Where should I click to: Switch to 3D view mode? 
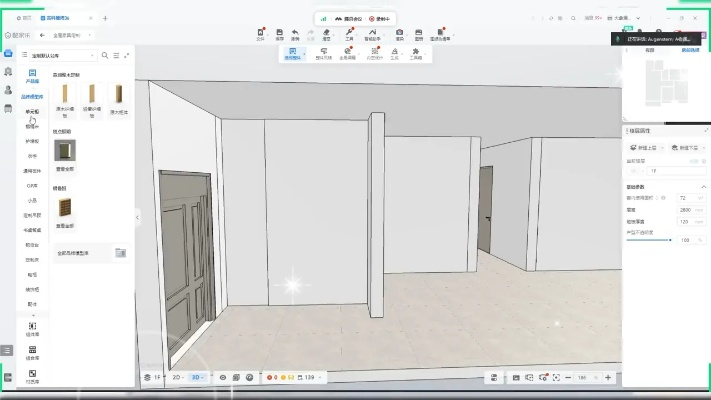[197, 377]
